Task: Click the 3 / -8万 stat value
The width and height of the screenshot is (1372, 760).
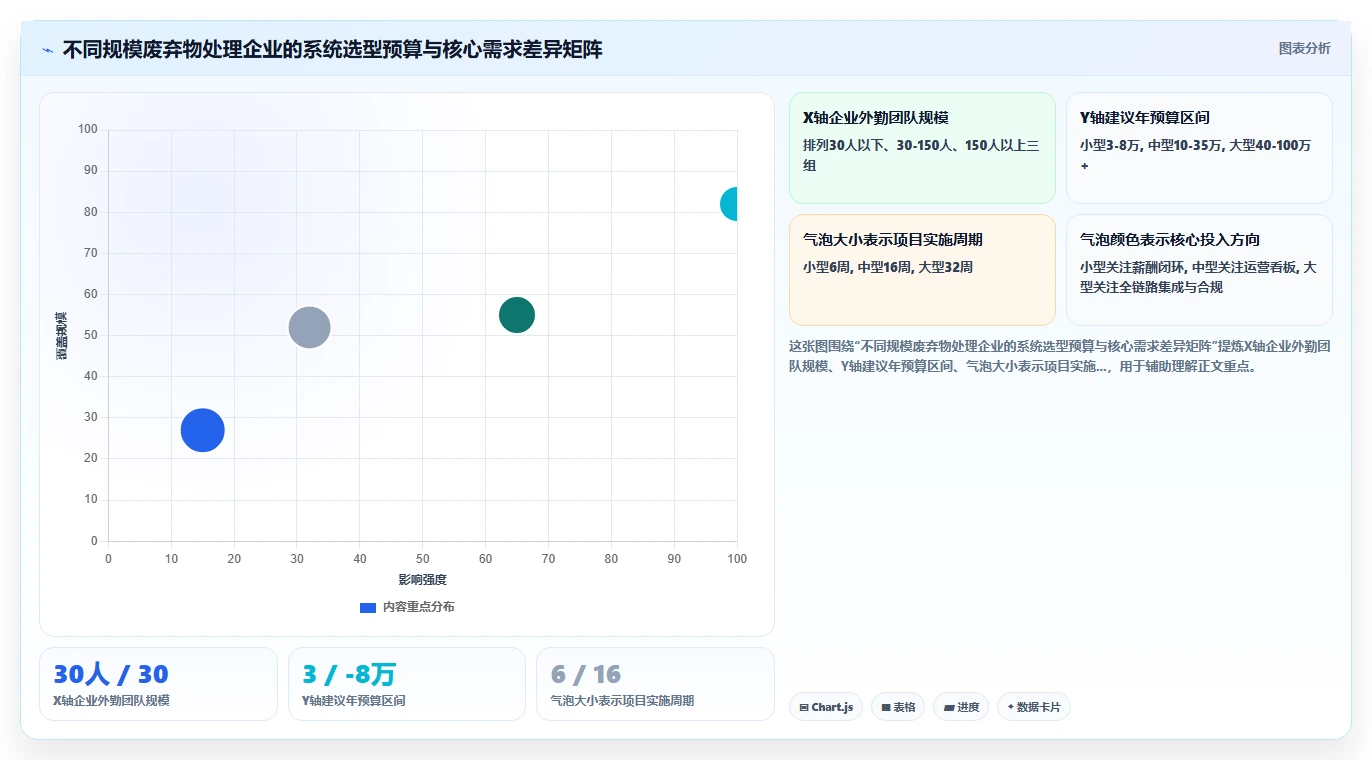Action: click(x=349, y=674)
